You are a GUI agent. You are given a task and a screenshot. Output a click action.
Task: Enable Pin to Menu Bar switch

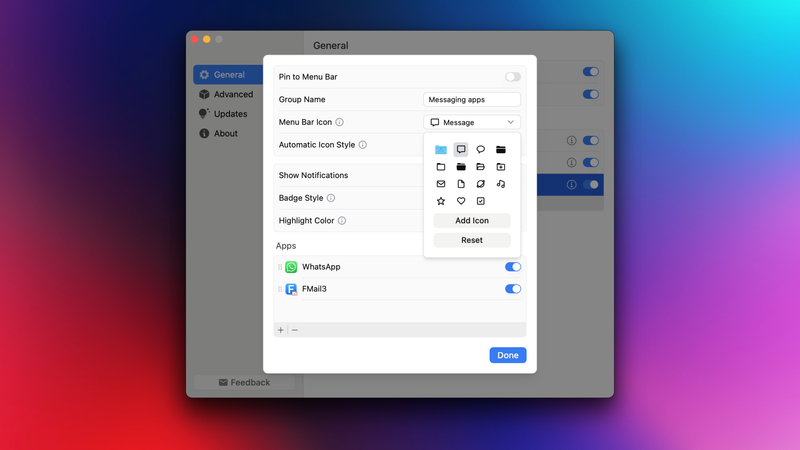click(513, 77)
